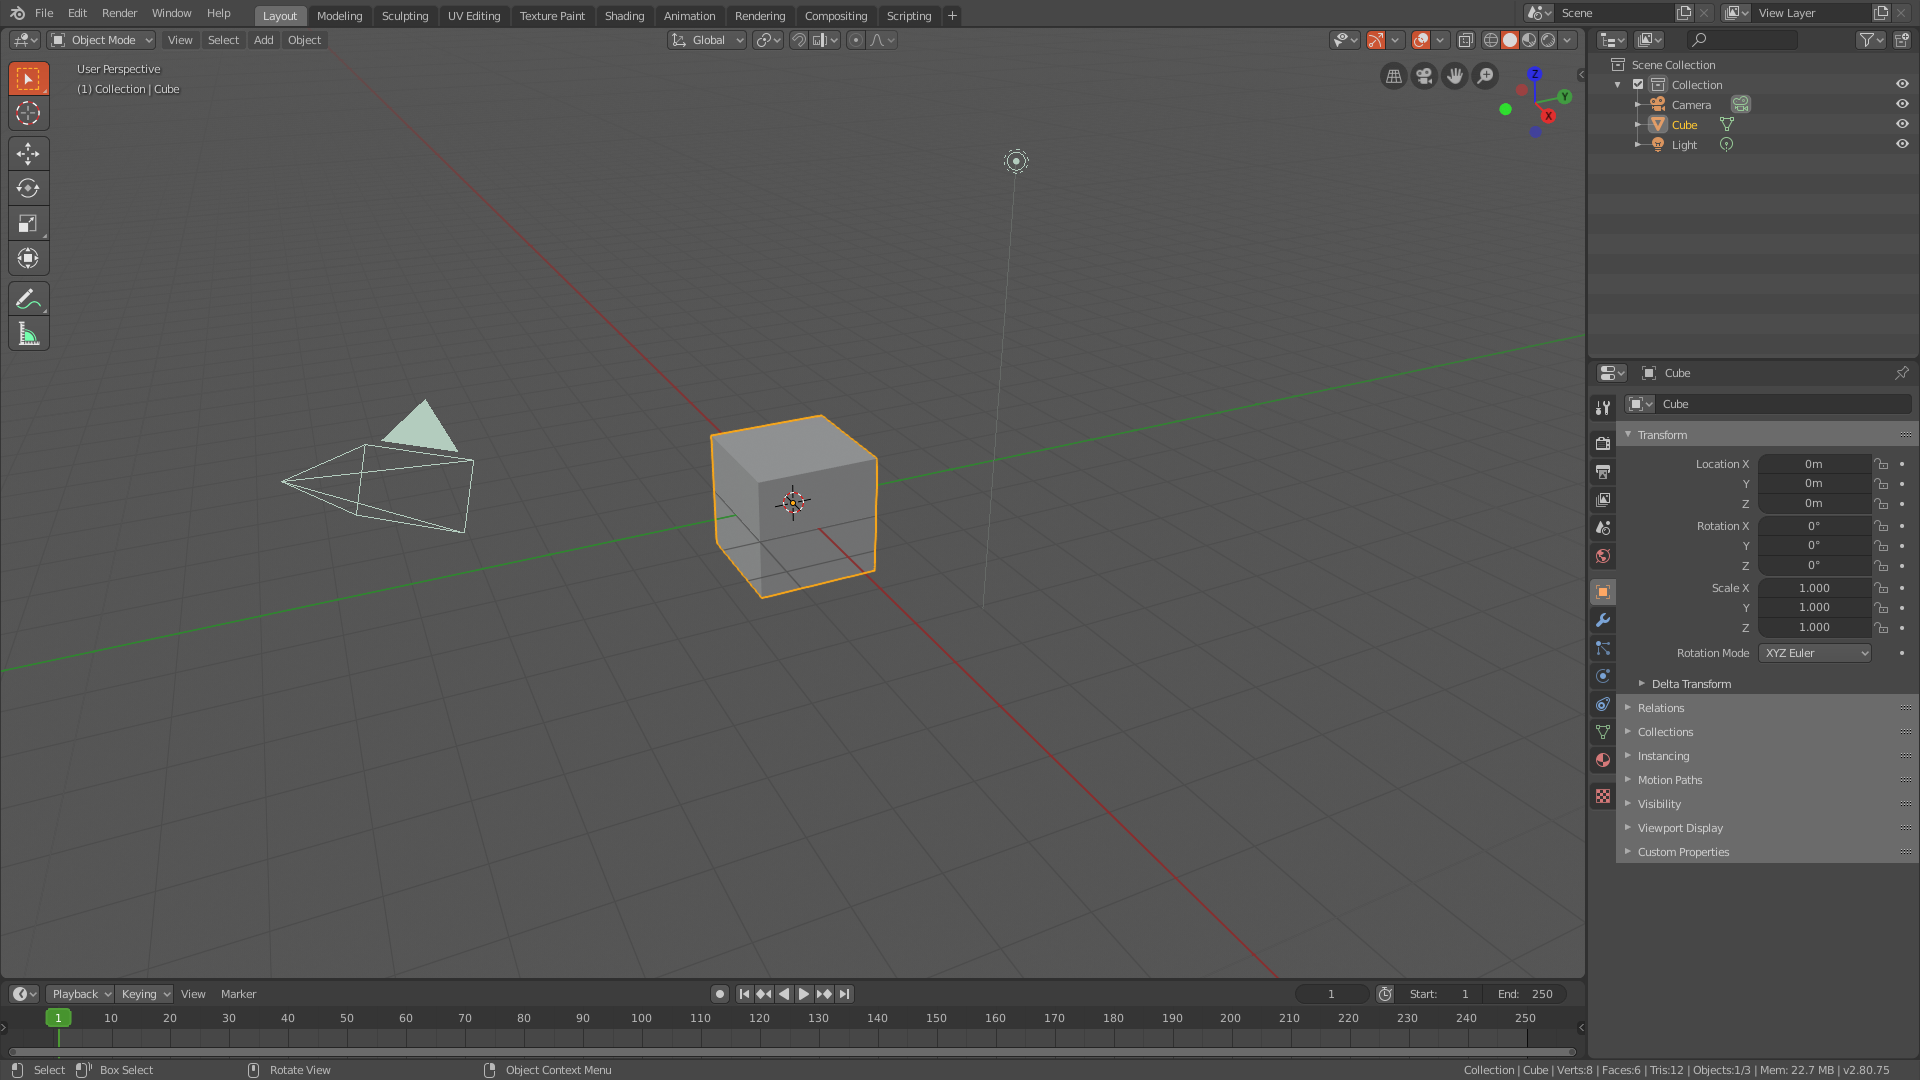
Task: Activate the Measure tool
Action: (28, 333)
